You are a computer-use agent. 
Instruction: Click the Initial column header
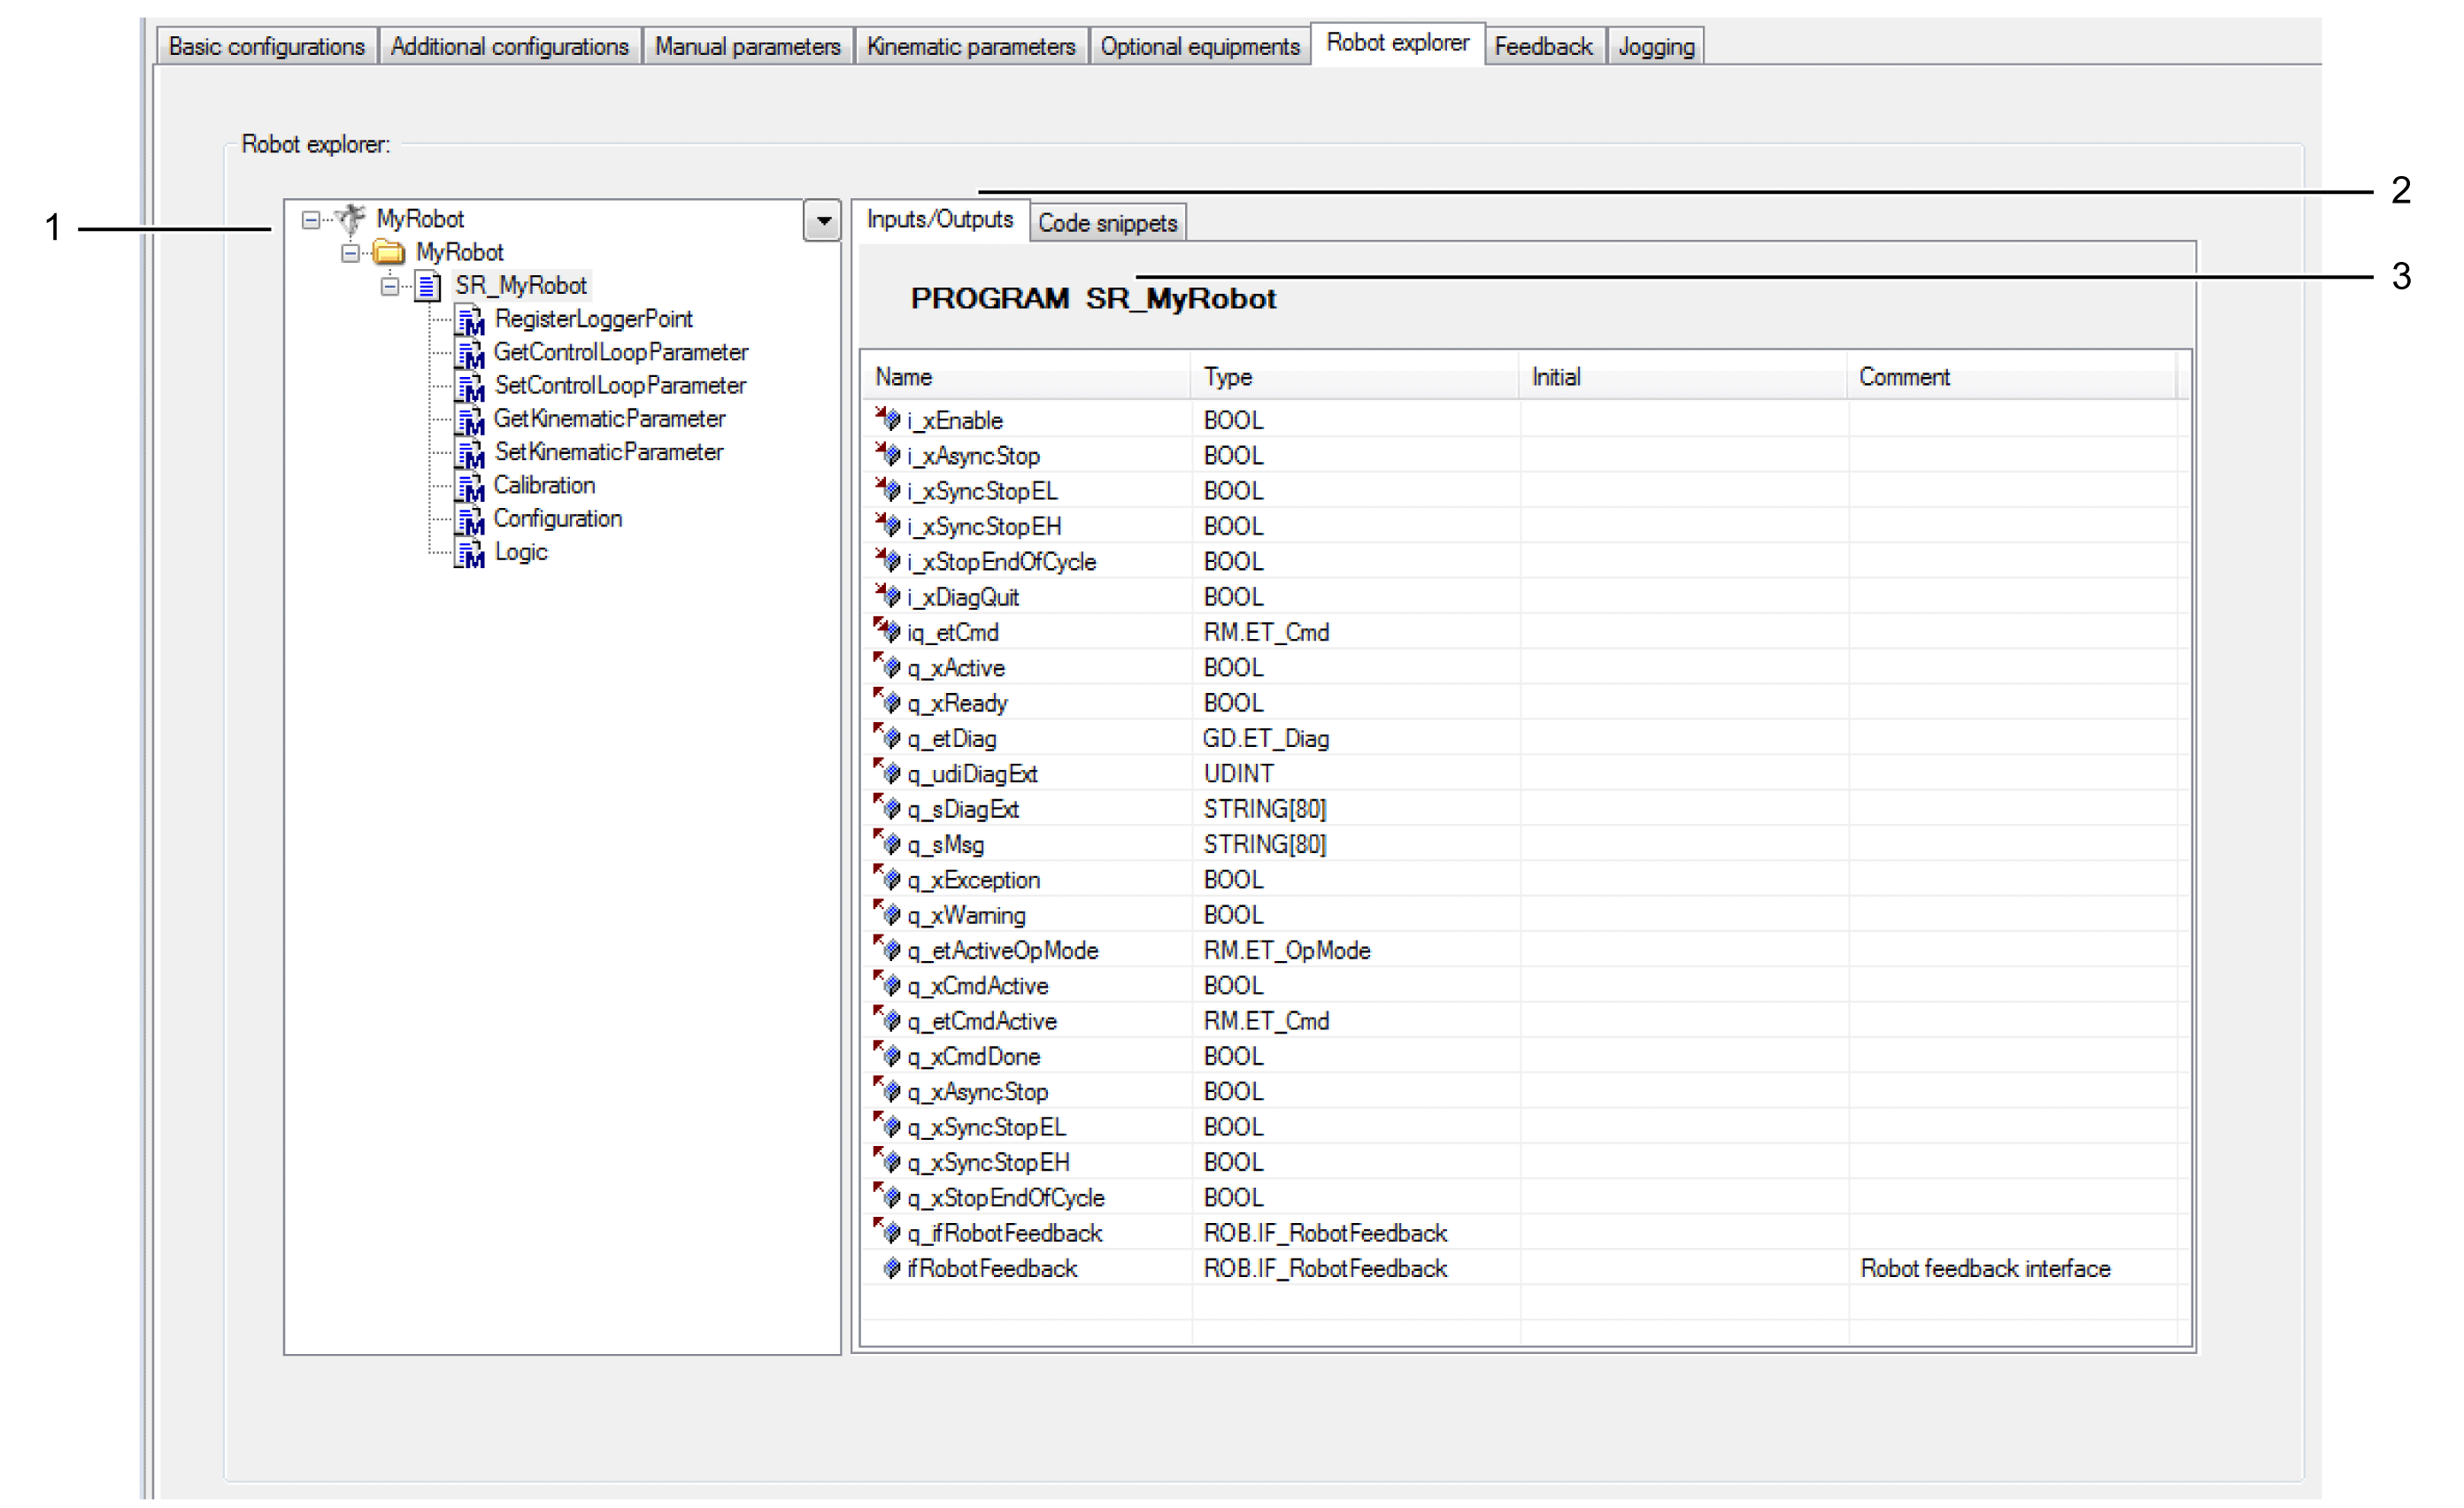tap(1683, 377)
